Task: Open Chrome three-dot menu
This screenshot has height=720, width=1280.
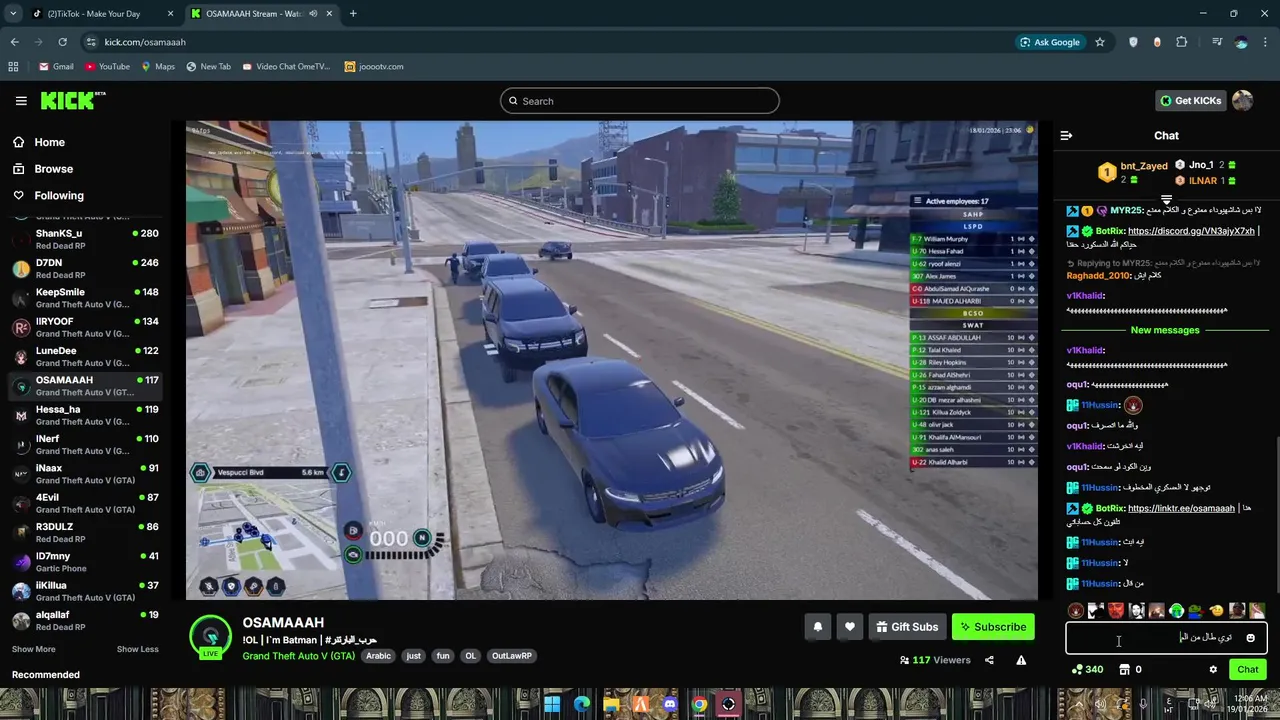Action: (x=1265, y=42)
